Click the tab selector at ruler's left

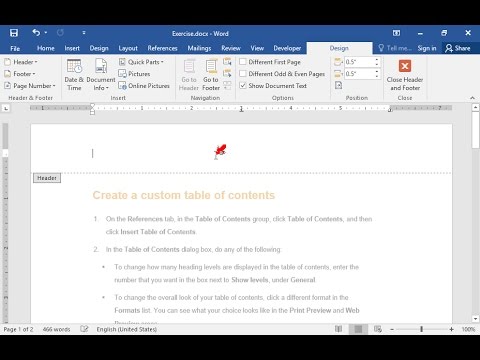(6, 108)
